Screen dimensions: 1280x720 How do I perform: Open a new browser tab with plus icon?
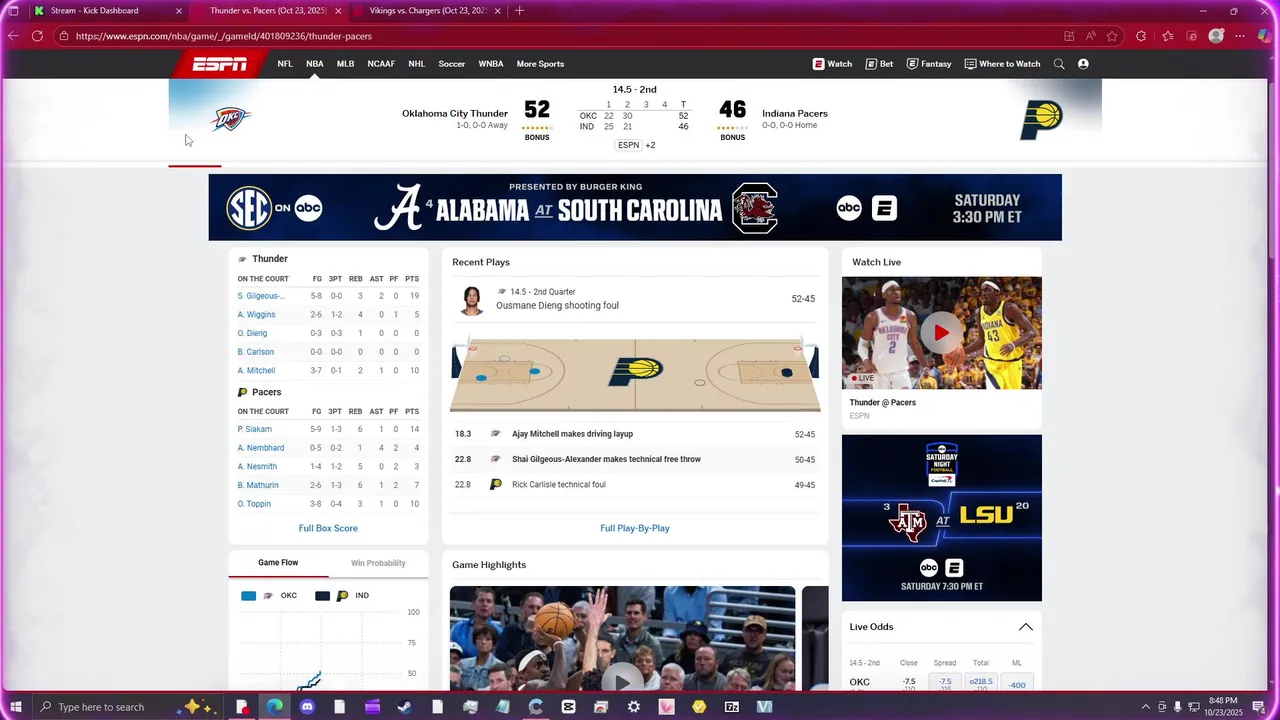click(519, 11)
